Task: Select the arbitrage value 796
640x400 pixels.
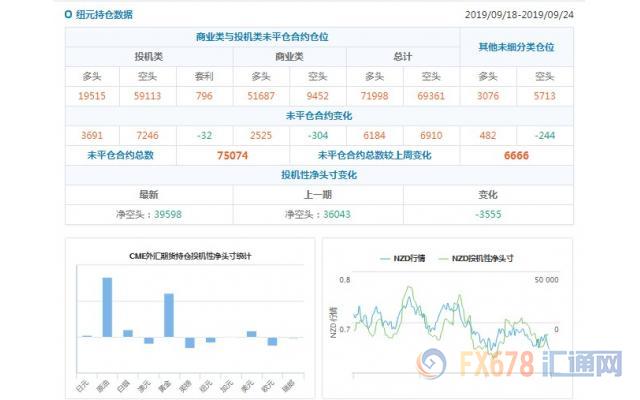Action: click(204, 96)
